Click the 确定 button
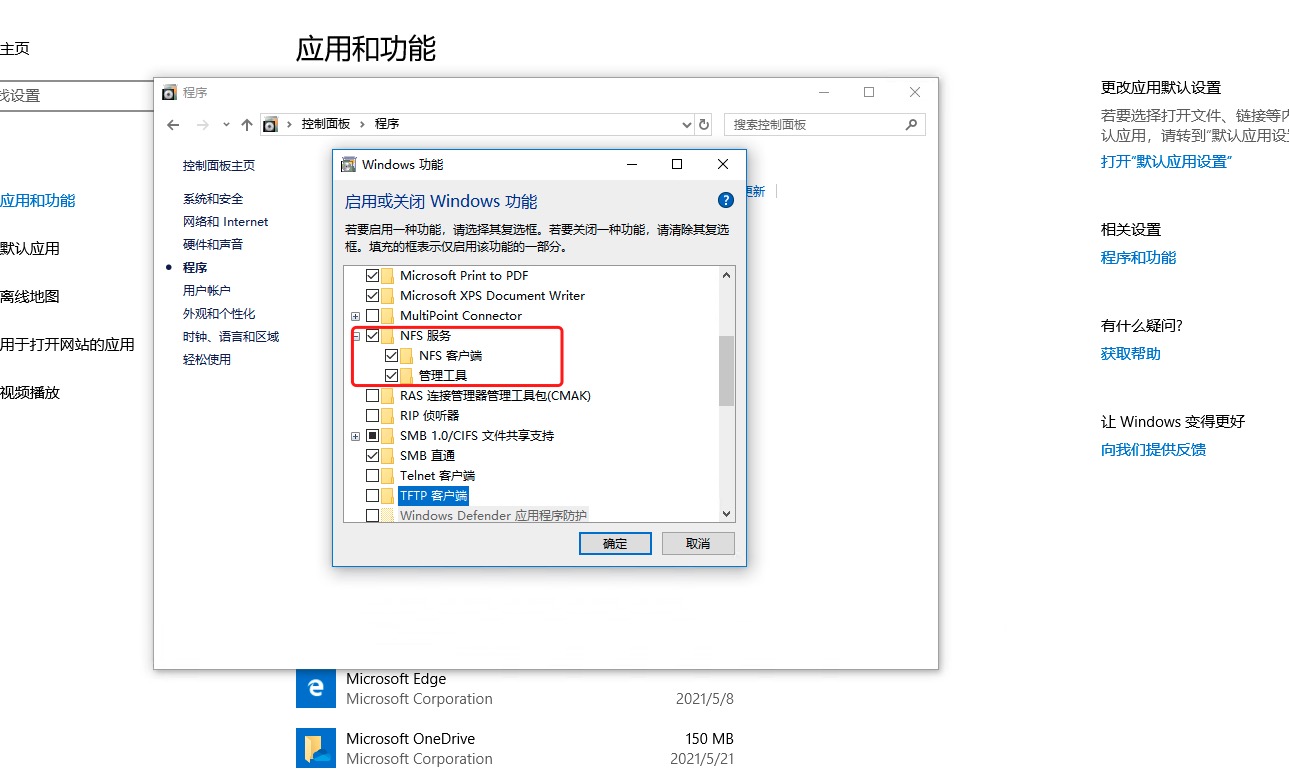This screenshot has height=783, width=1289. (615, 543)
